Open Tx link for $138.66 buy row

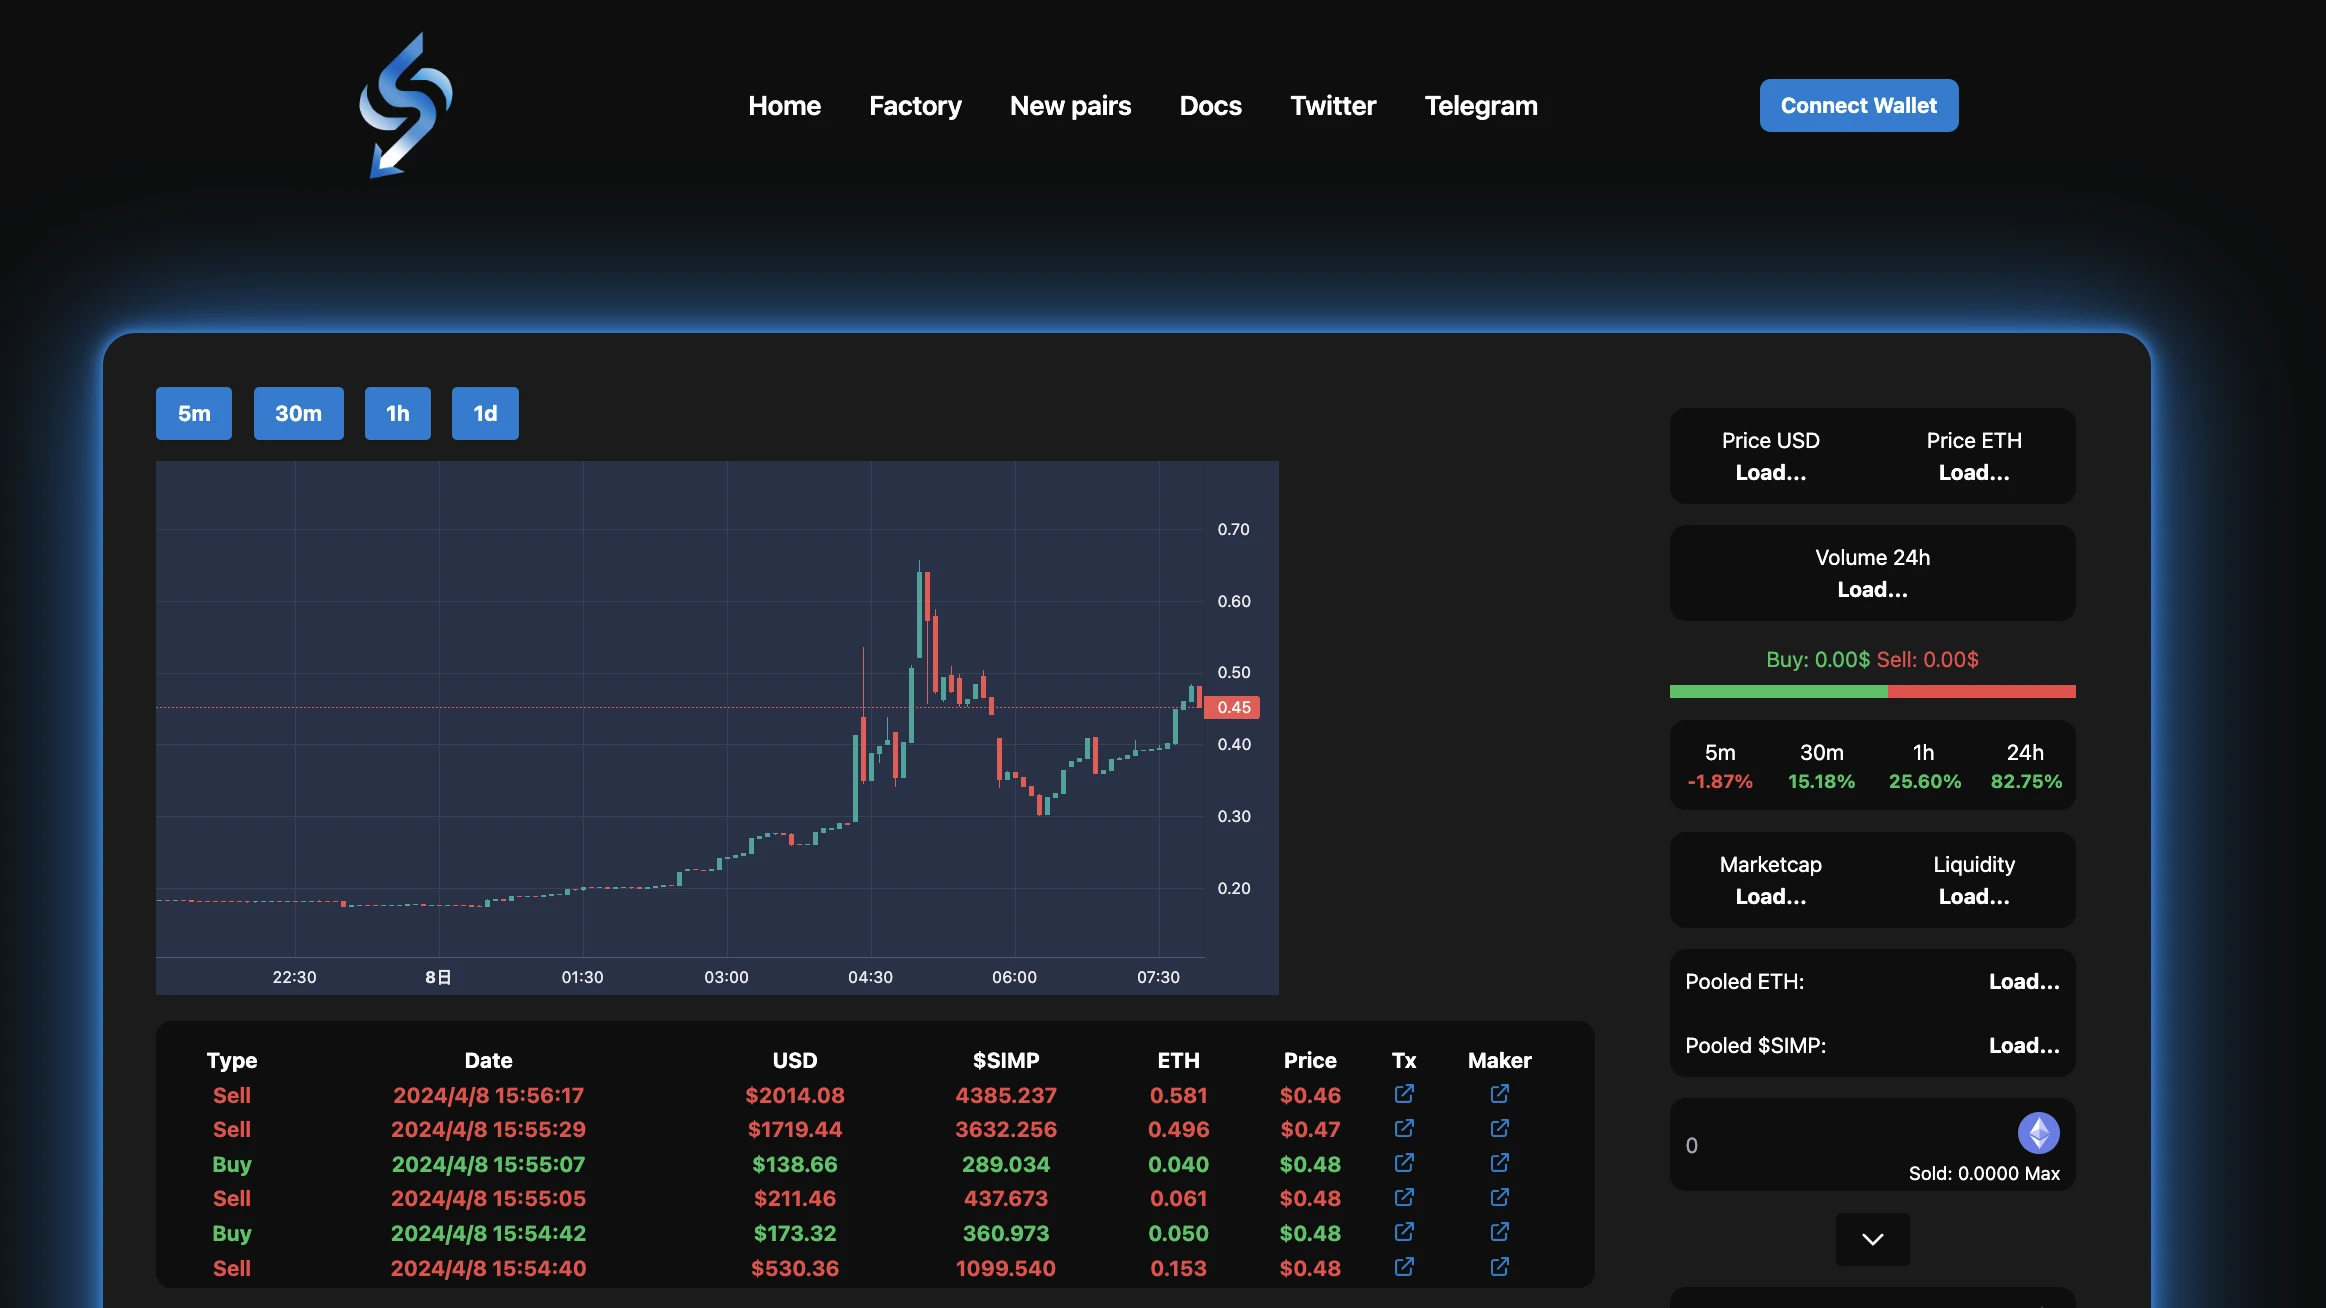[1404, 1163]
